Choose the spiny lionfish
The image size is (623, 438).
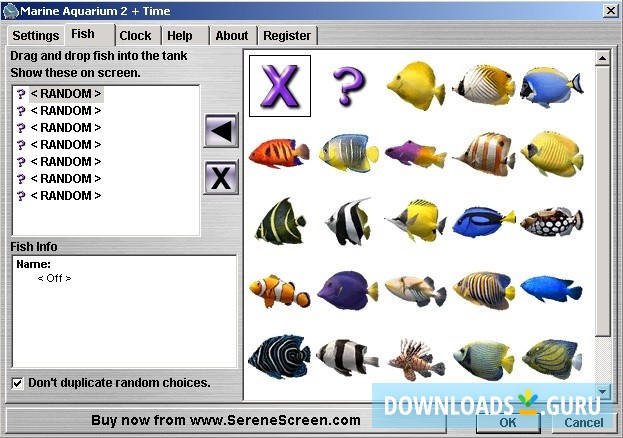416,360
